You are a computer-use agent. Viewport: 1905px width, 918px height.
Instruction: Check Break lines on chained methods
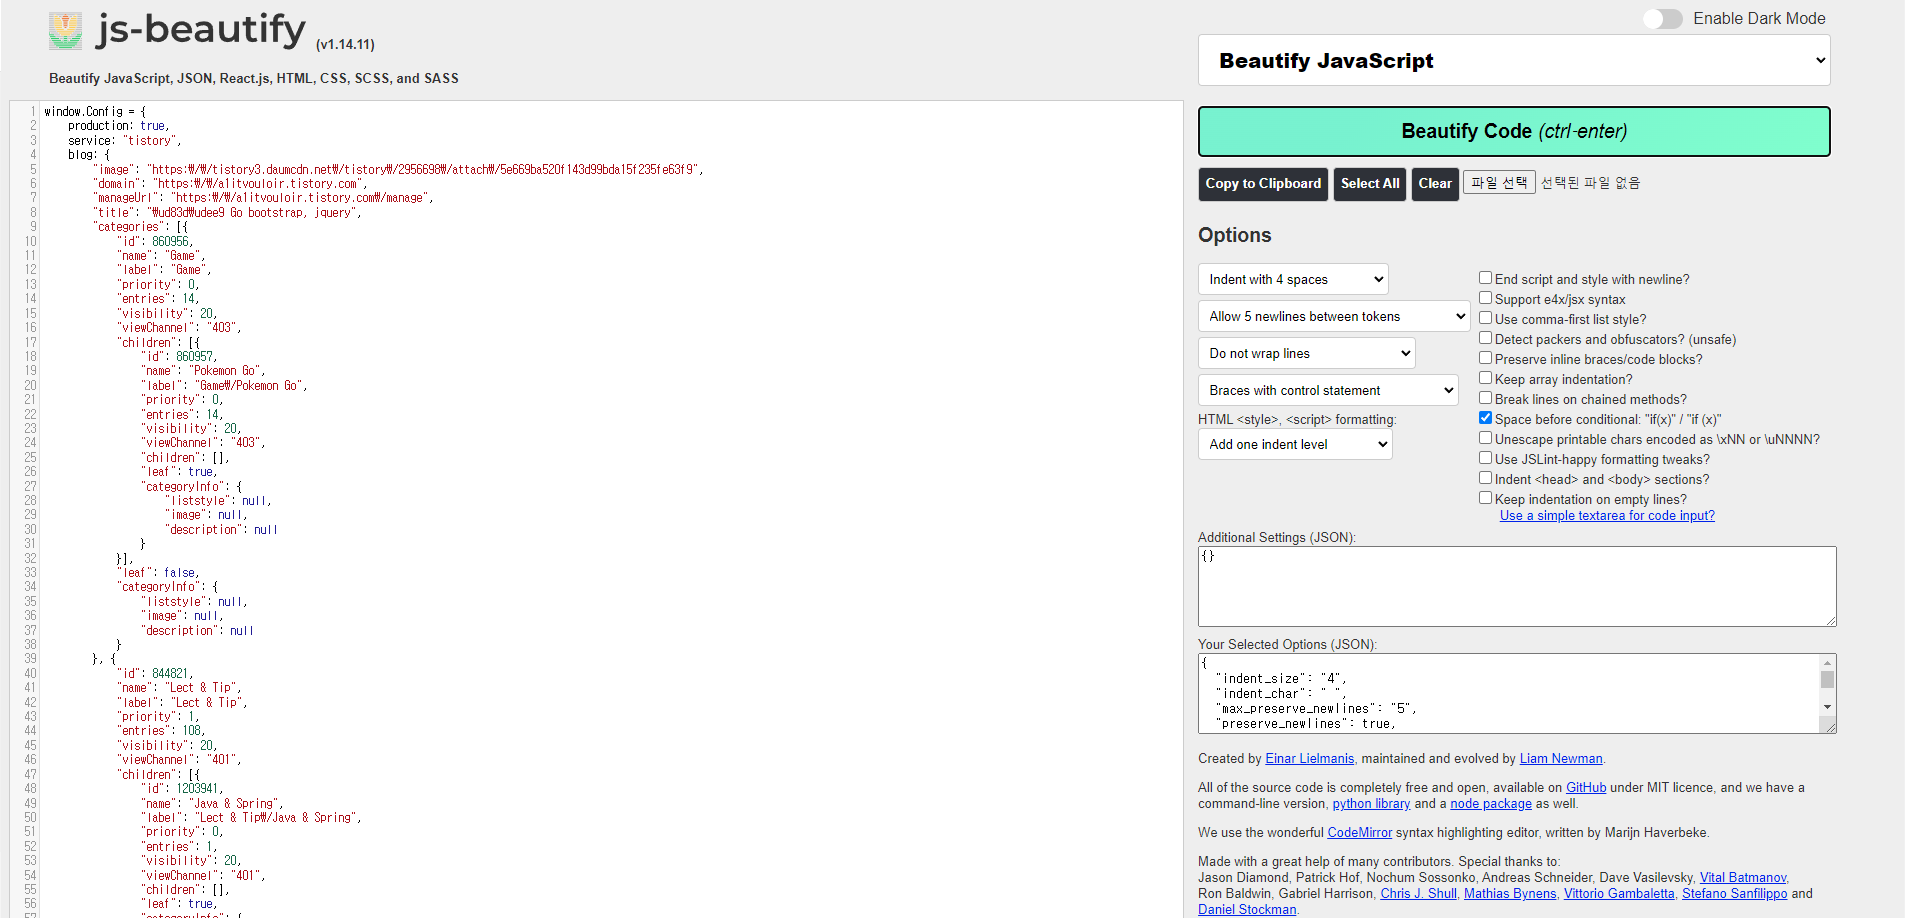1485,398
